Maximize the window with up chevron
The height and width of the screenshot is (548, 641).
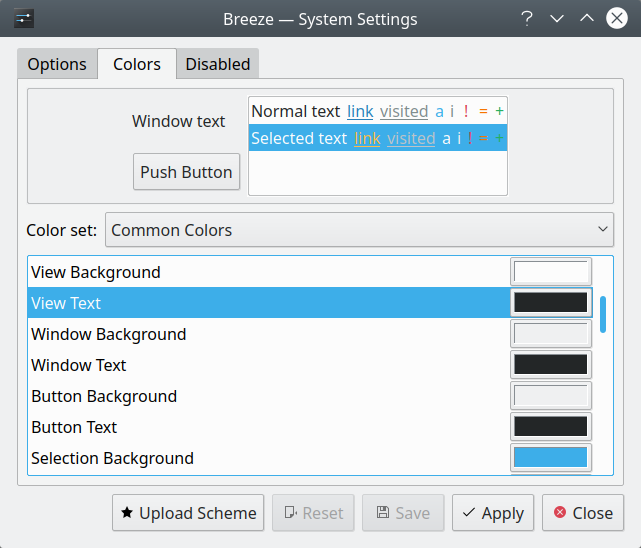[587, 19]
